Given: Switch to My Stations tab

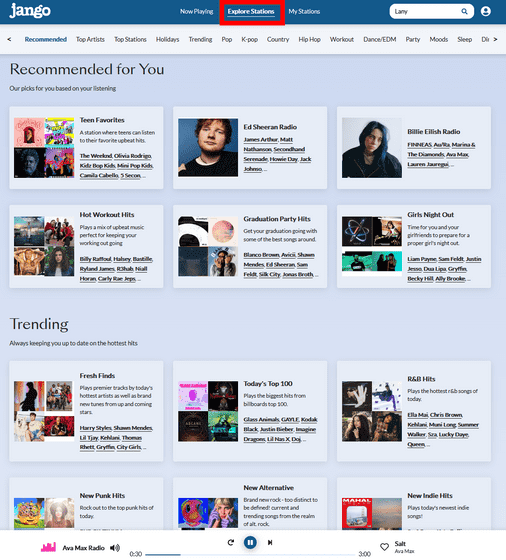Looking at the screenshot, I should point(304,11).
